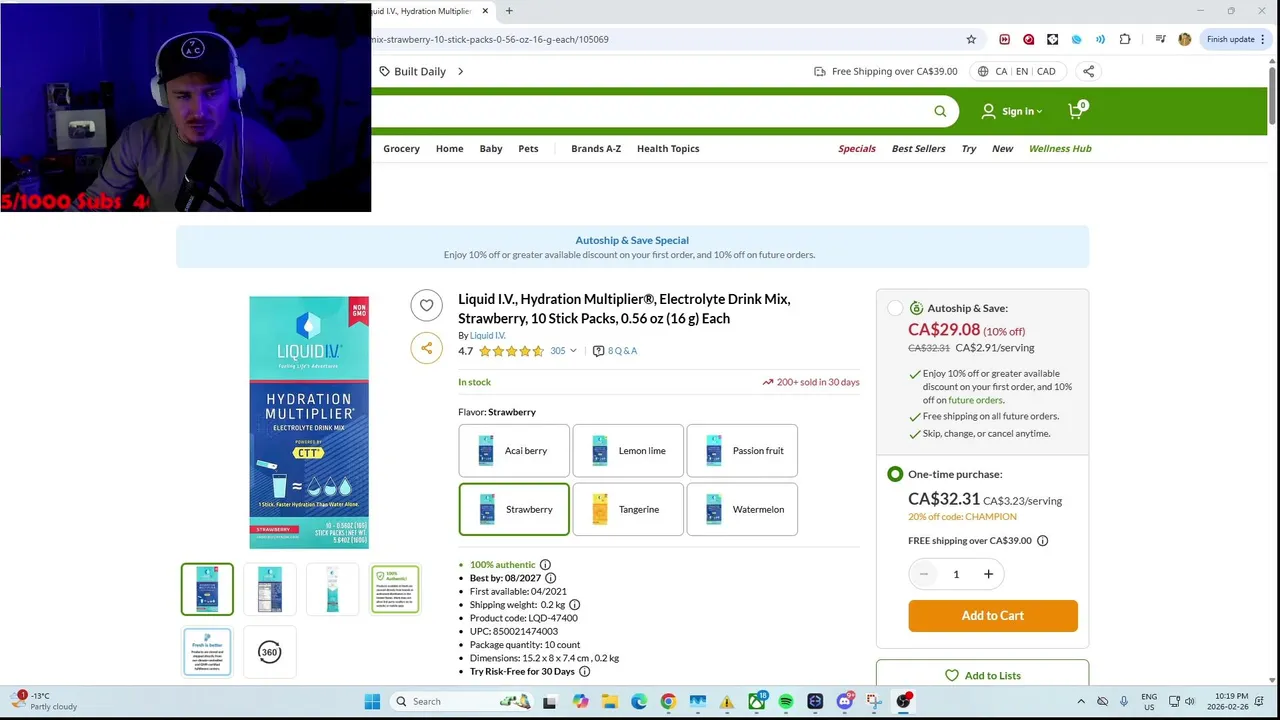Open Snipping Tool from the taskbar
Viewport: 1280px width, 720px height.
click(874, 701)
